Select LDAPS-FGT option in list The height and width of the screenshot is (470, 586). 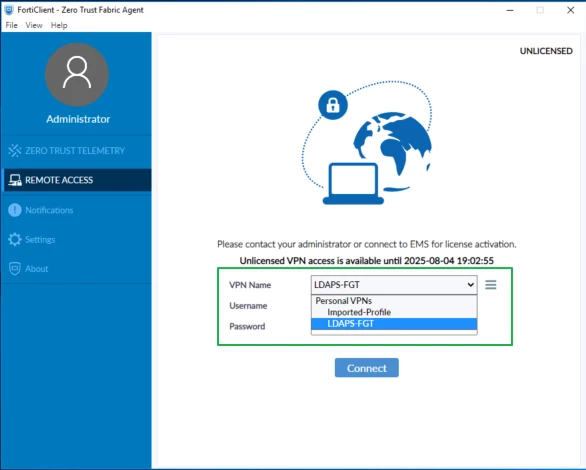pyautogui.click(x=394, y=324)
